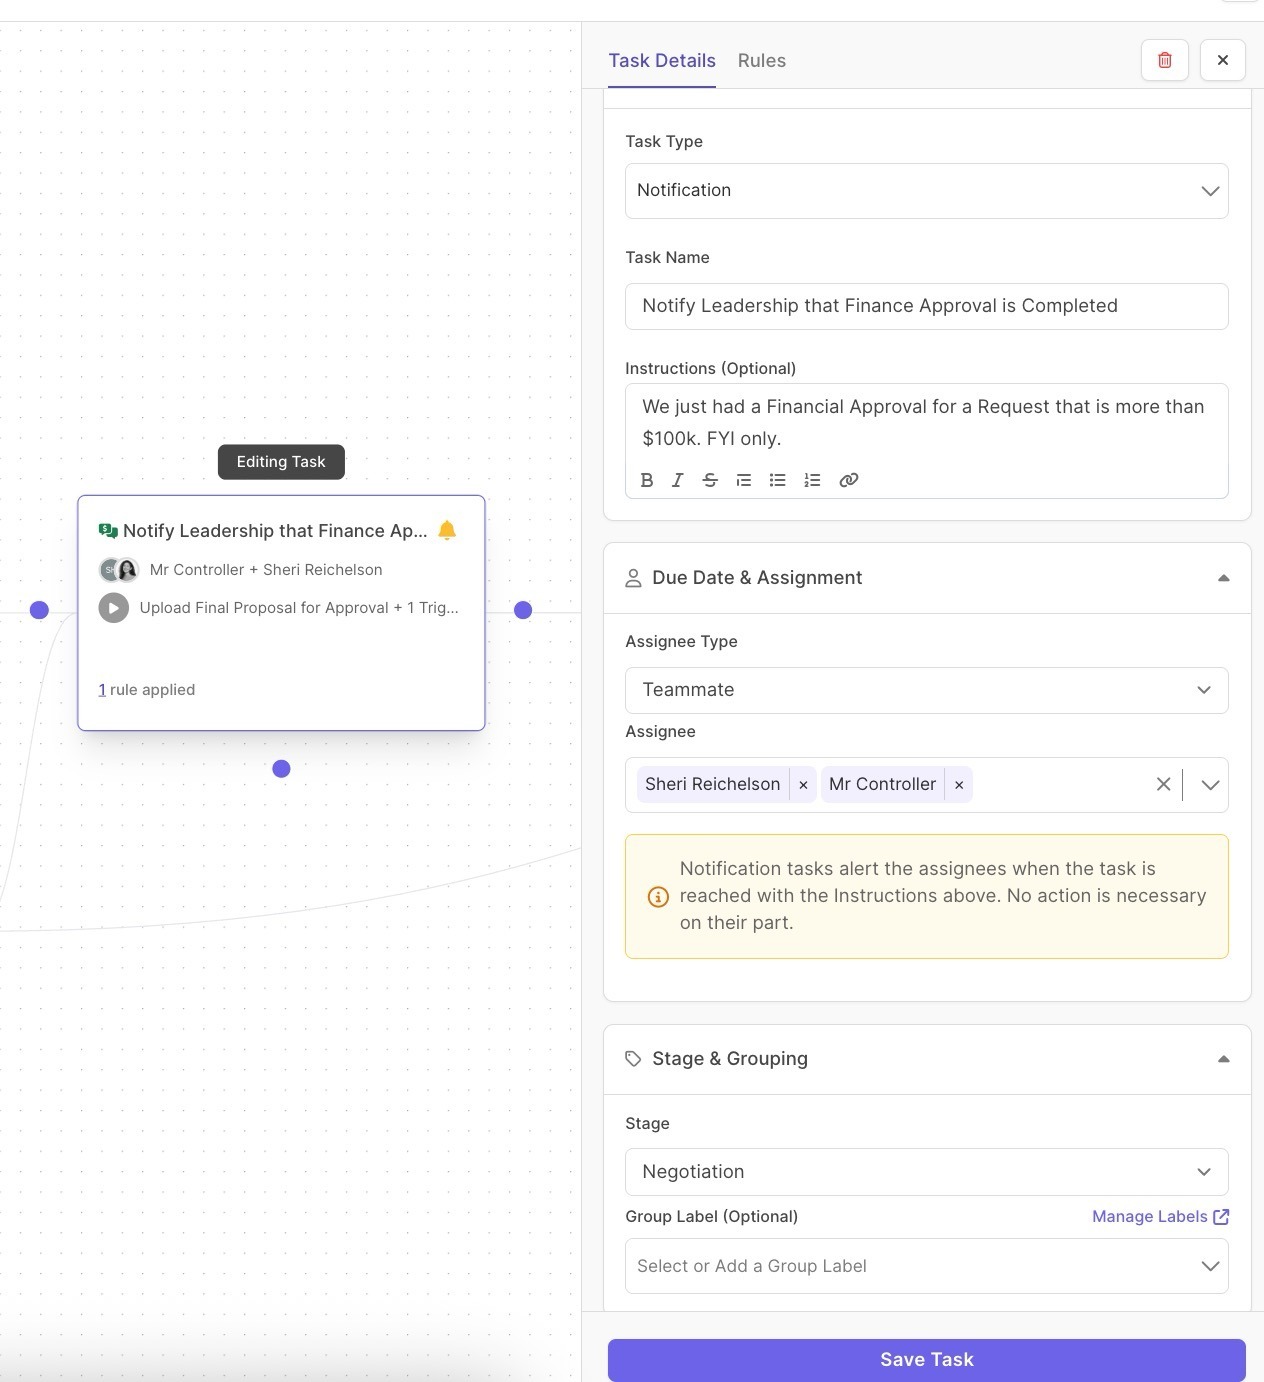
Task: Switch to the Rules tab
Action: [761, 61]
